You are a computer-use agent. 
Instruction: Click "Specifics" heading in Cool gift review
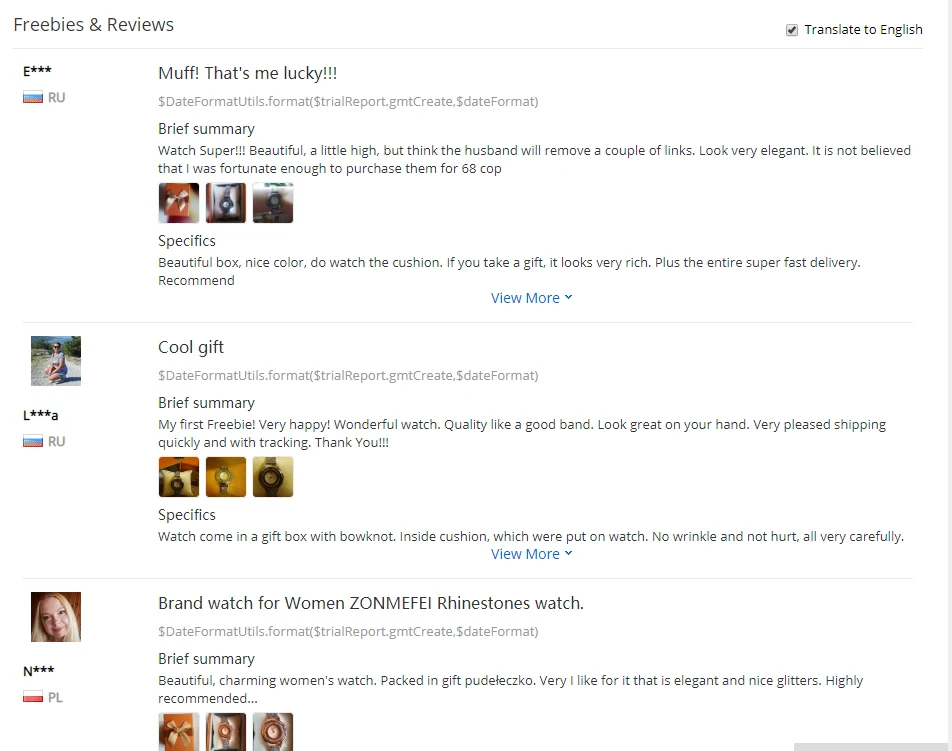tap(187, 515)
